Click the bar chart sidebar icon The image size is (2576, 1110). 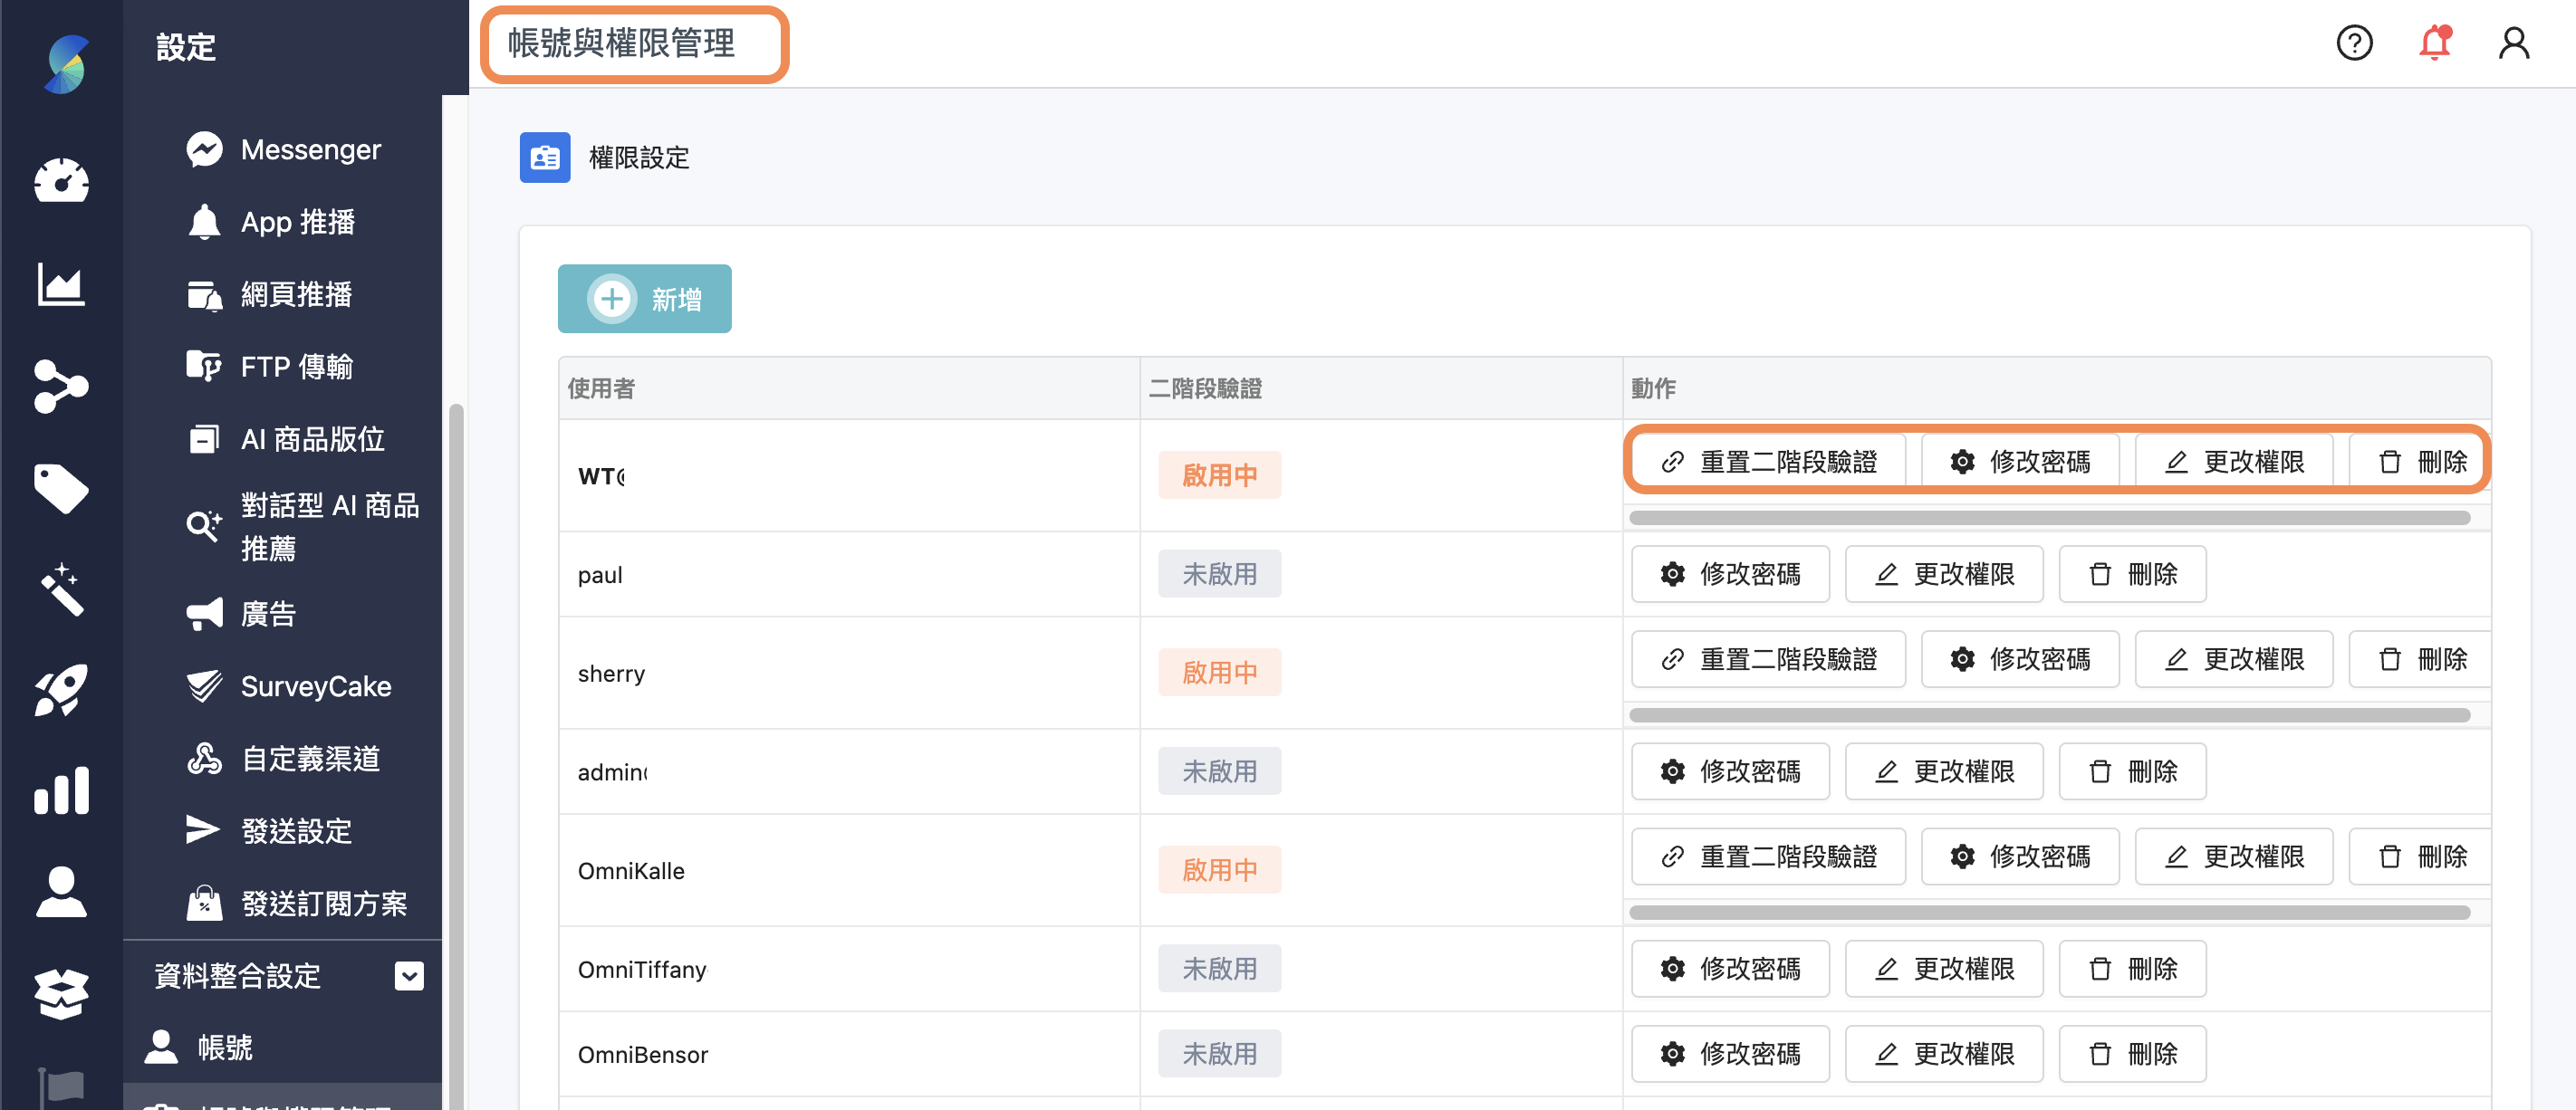point(61,791)
